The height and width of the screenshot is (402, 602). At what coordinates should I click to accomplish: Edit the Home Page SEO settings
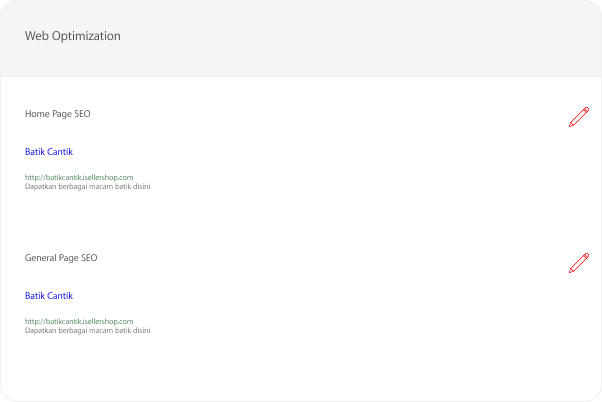point(579,117)
